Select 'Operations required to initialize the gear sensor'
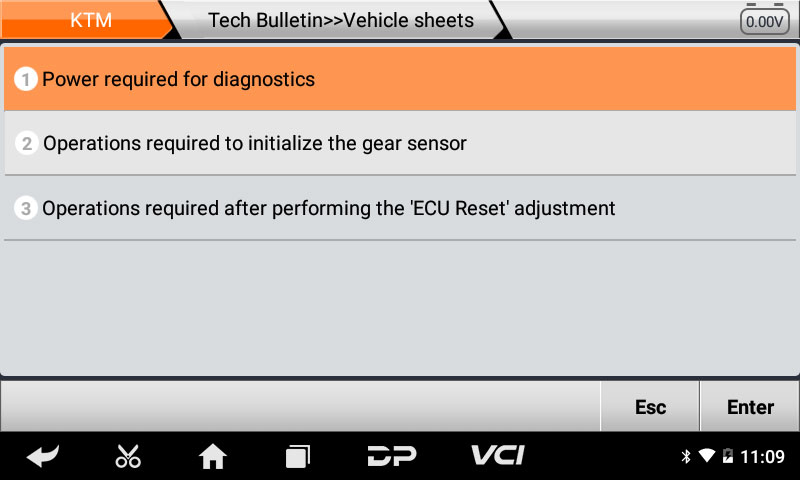Image resolution: width=800 pixels, height=480 pixels. point(400,143)
